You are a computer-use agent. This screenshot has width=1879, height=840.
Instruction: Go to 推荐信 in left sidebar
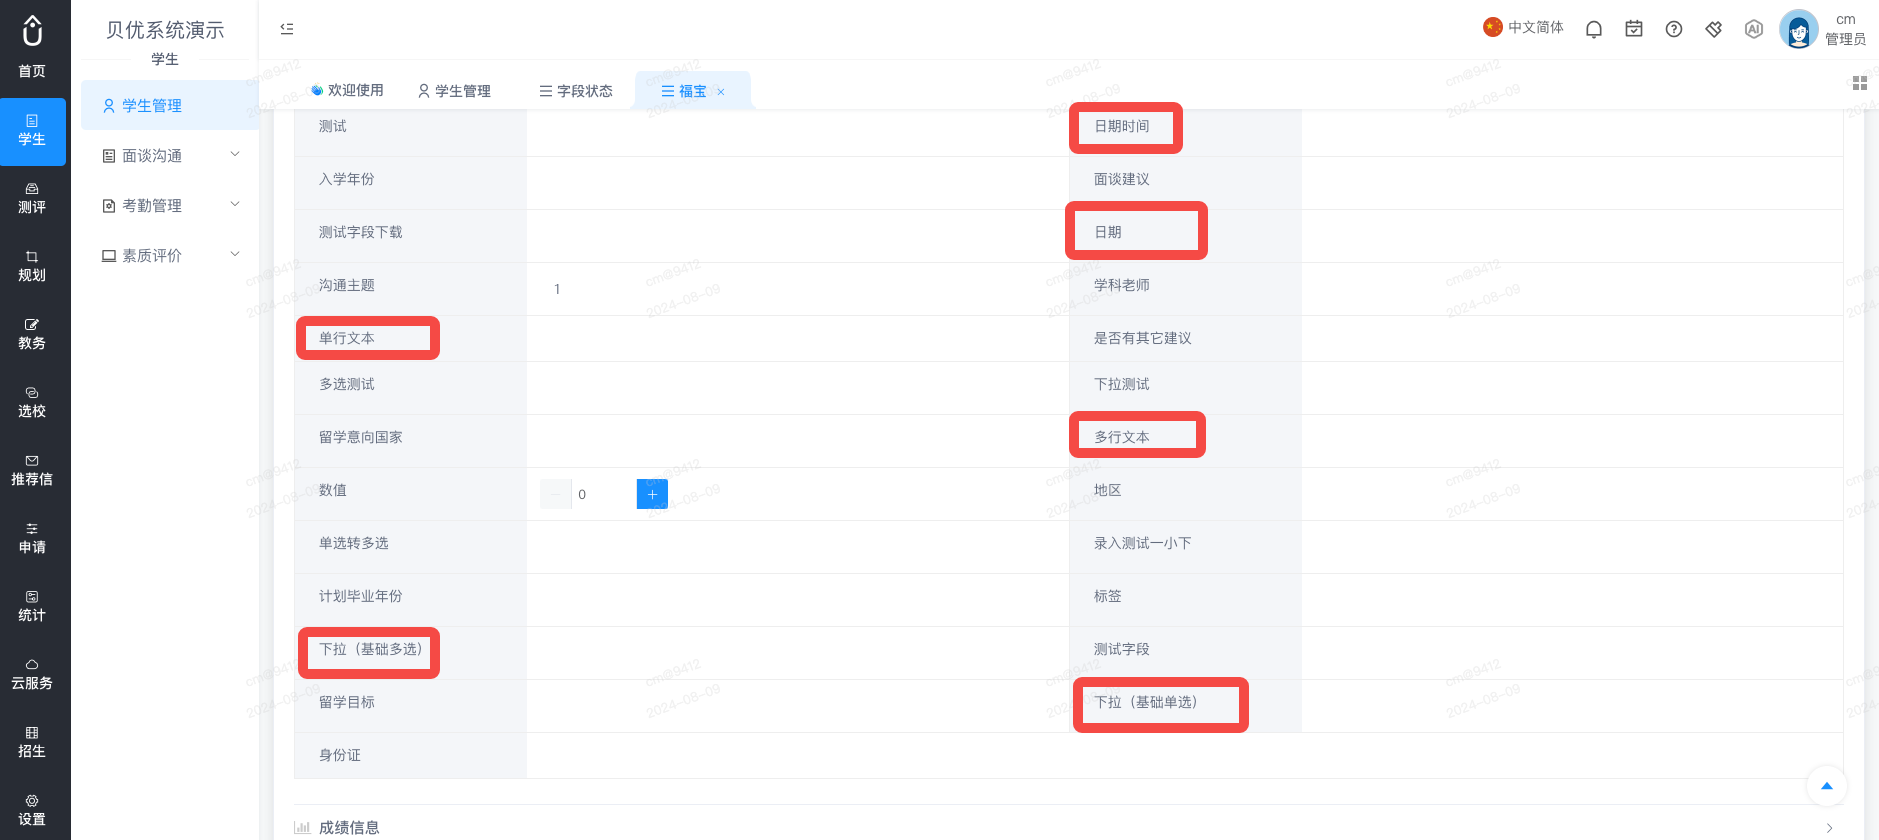32,470
